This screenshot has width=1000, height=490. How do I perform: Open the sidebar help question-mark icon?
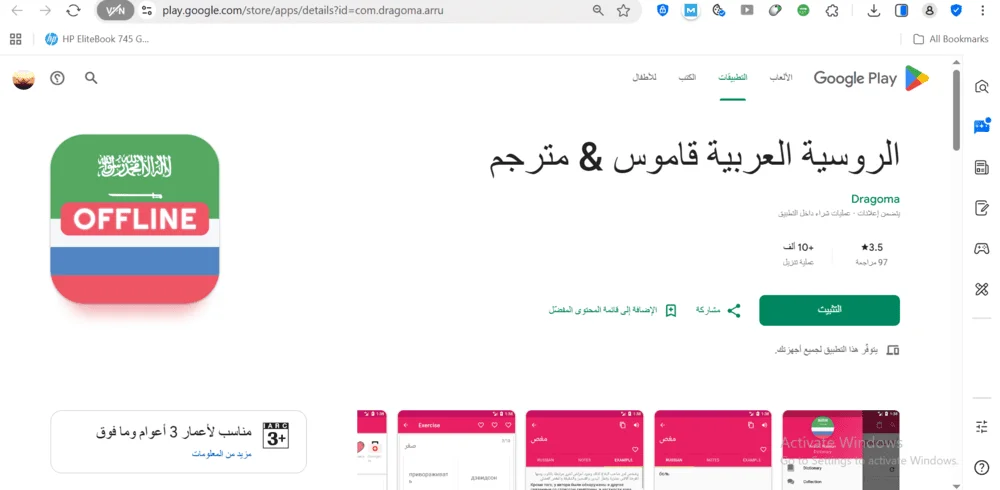pos(982,468)
